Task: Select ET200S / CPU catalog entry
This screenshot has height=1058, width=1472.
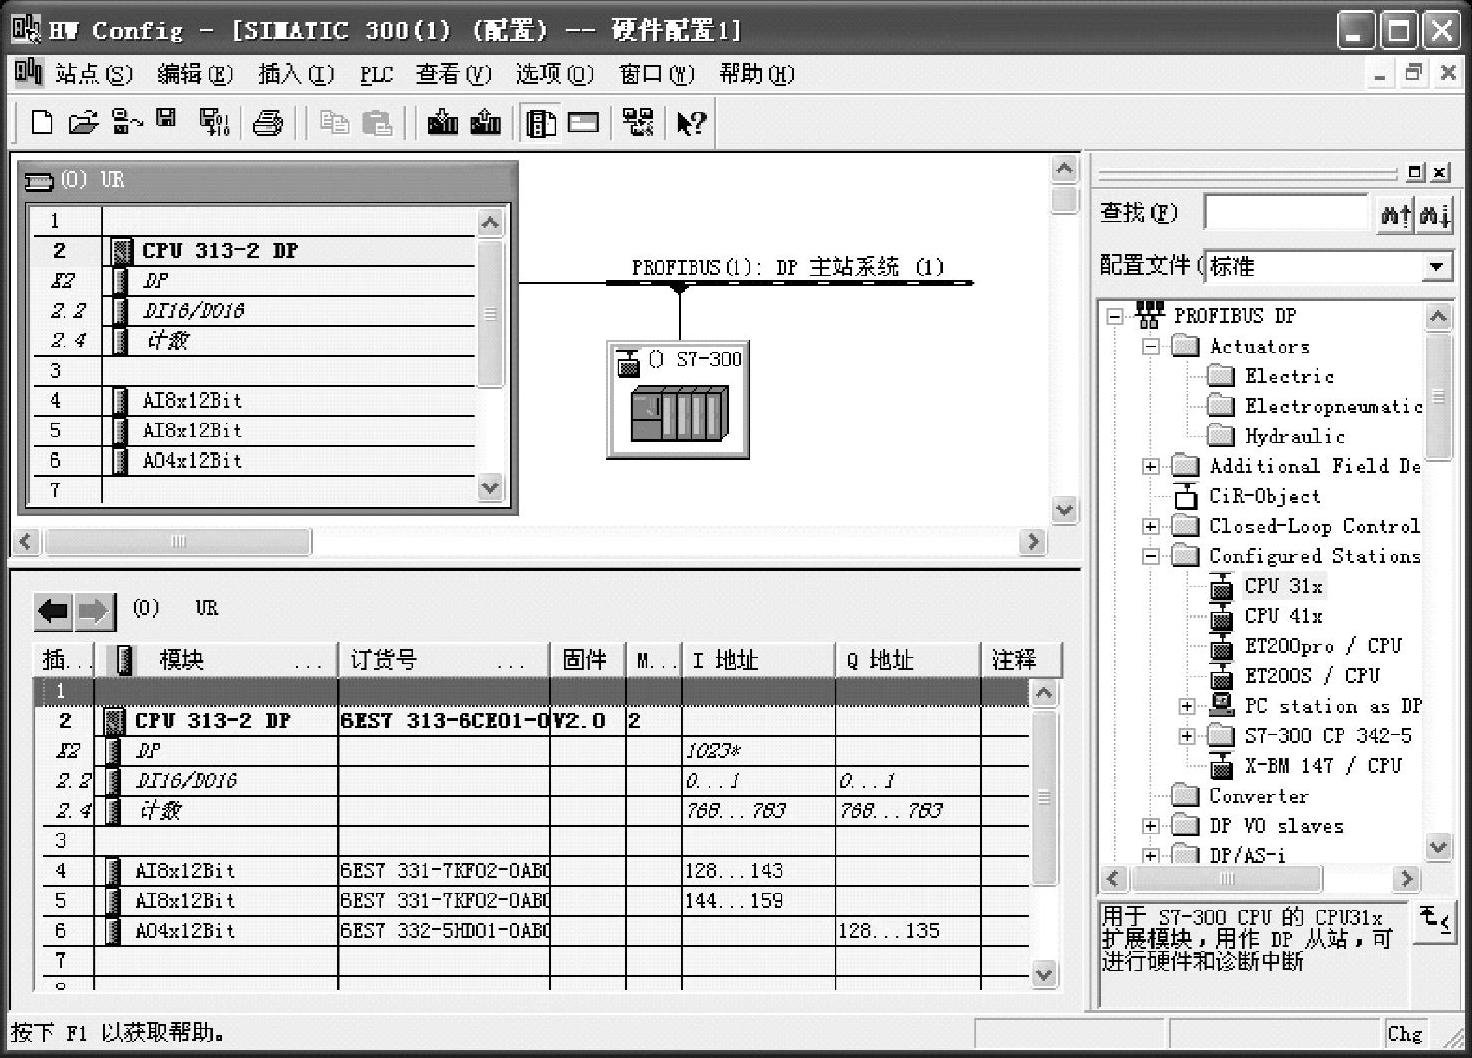Action: pyautogui.click(x=1312, y=676)
